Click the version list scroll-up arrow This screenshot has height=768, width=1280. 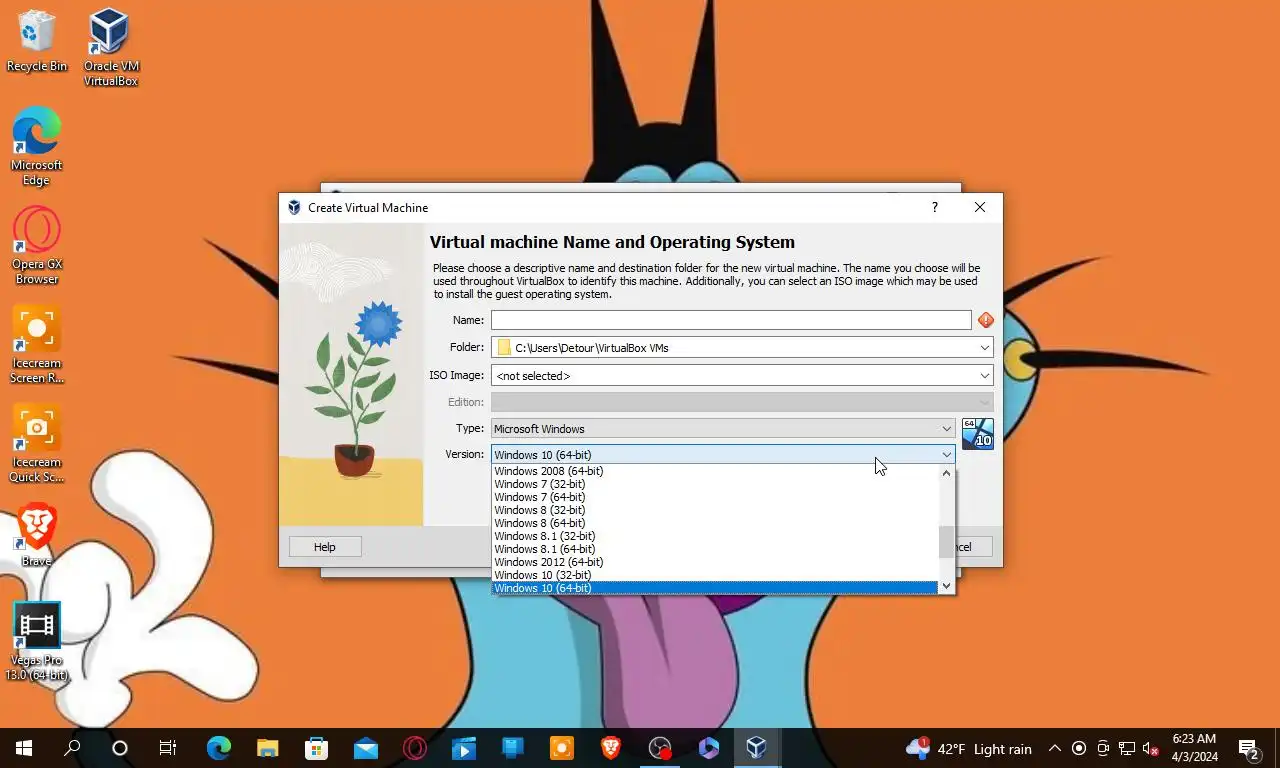946,473
